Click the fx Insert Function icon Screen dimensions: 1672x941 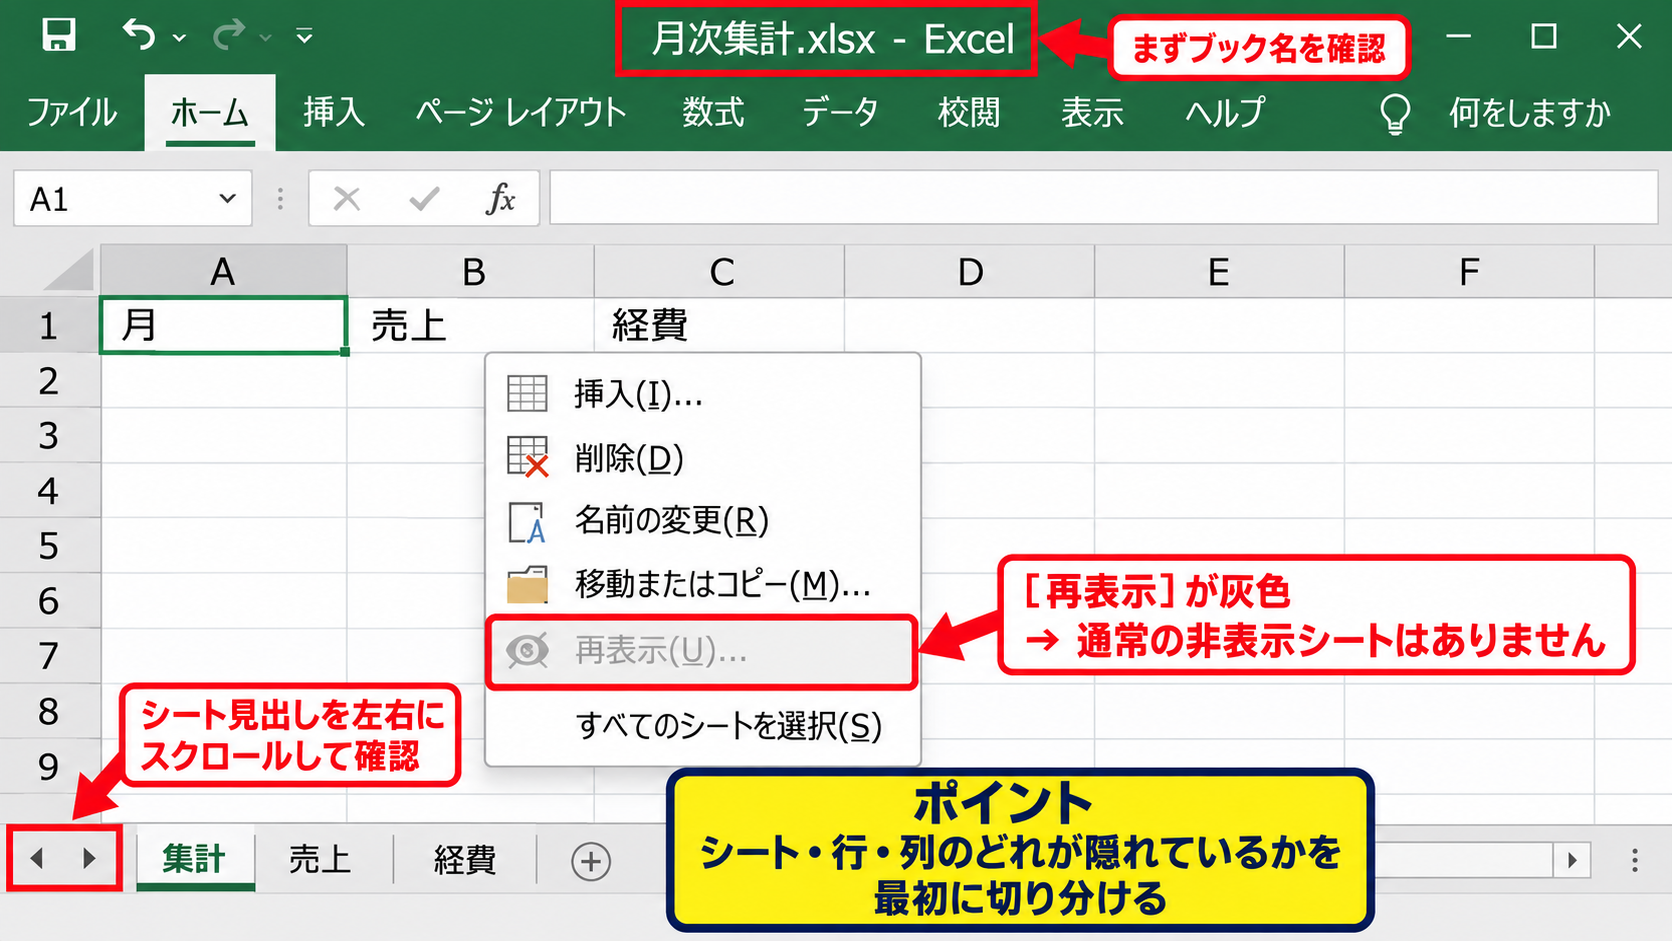point(500,199)
